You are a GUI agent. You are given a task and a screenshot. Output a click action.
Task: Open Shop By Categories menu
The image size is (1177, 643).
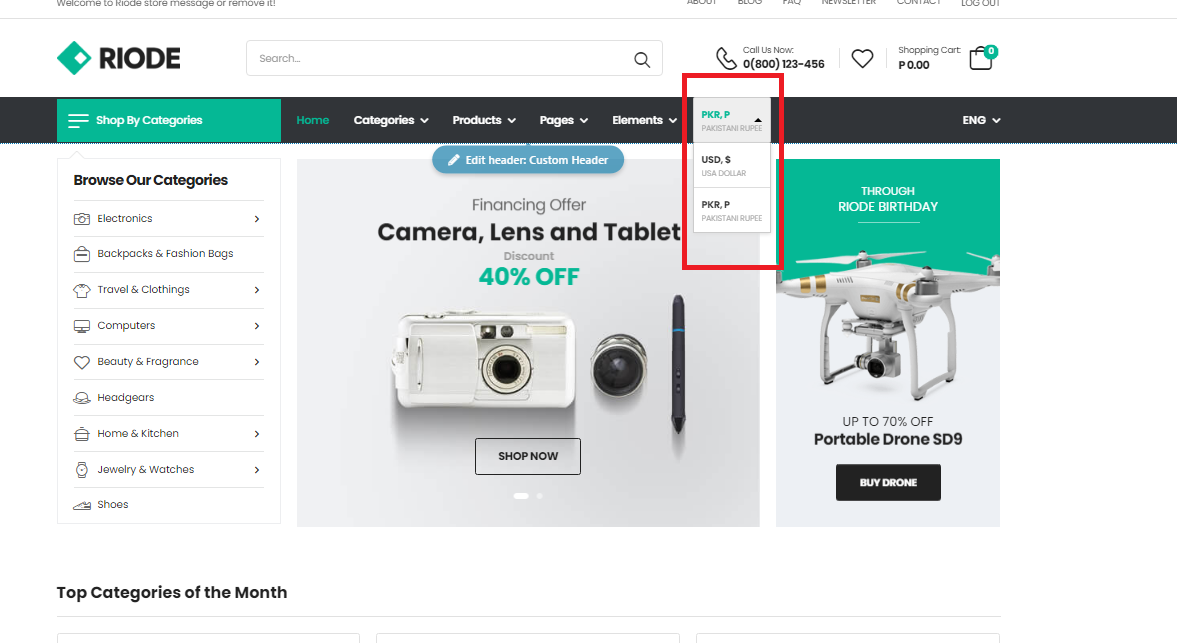pos(169,120)
